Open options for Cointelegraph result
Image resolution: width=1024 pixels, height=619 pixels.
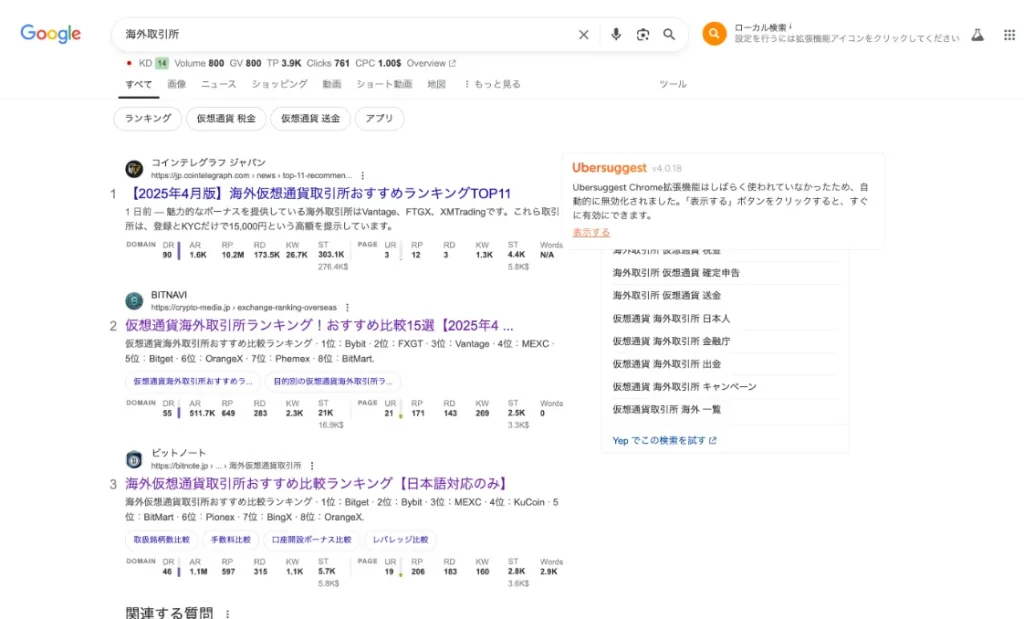(x=362, y=176)
